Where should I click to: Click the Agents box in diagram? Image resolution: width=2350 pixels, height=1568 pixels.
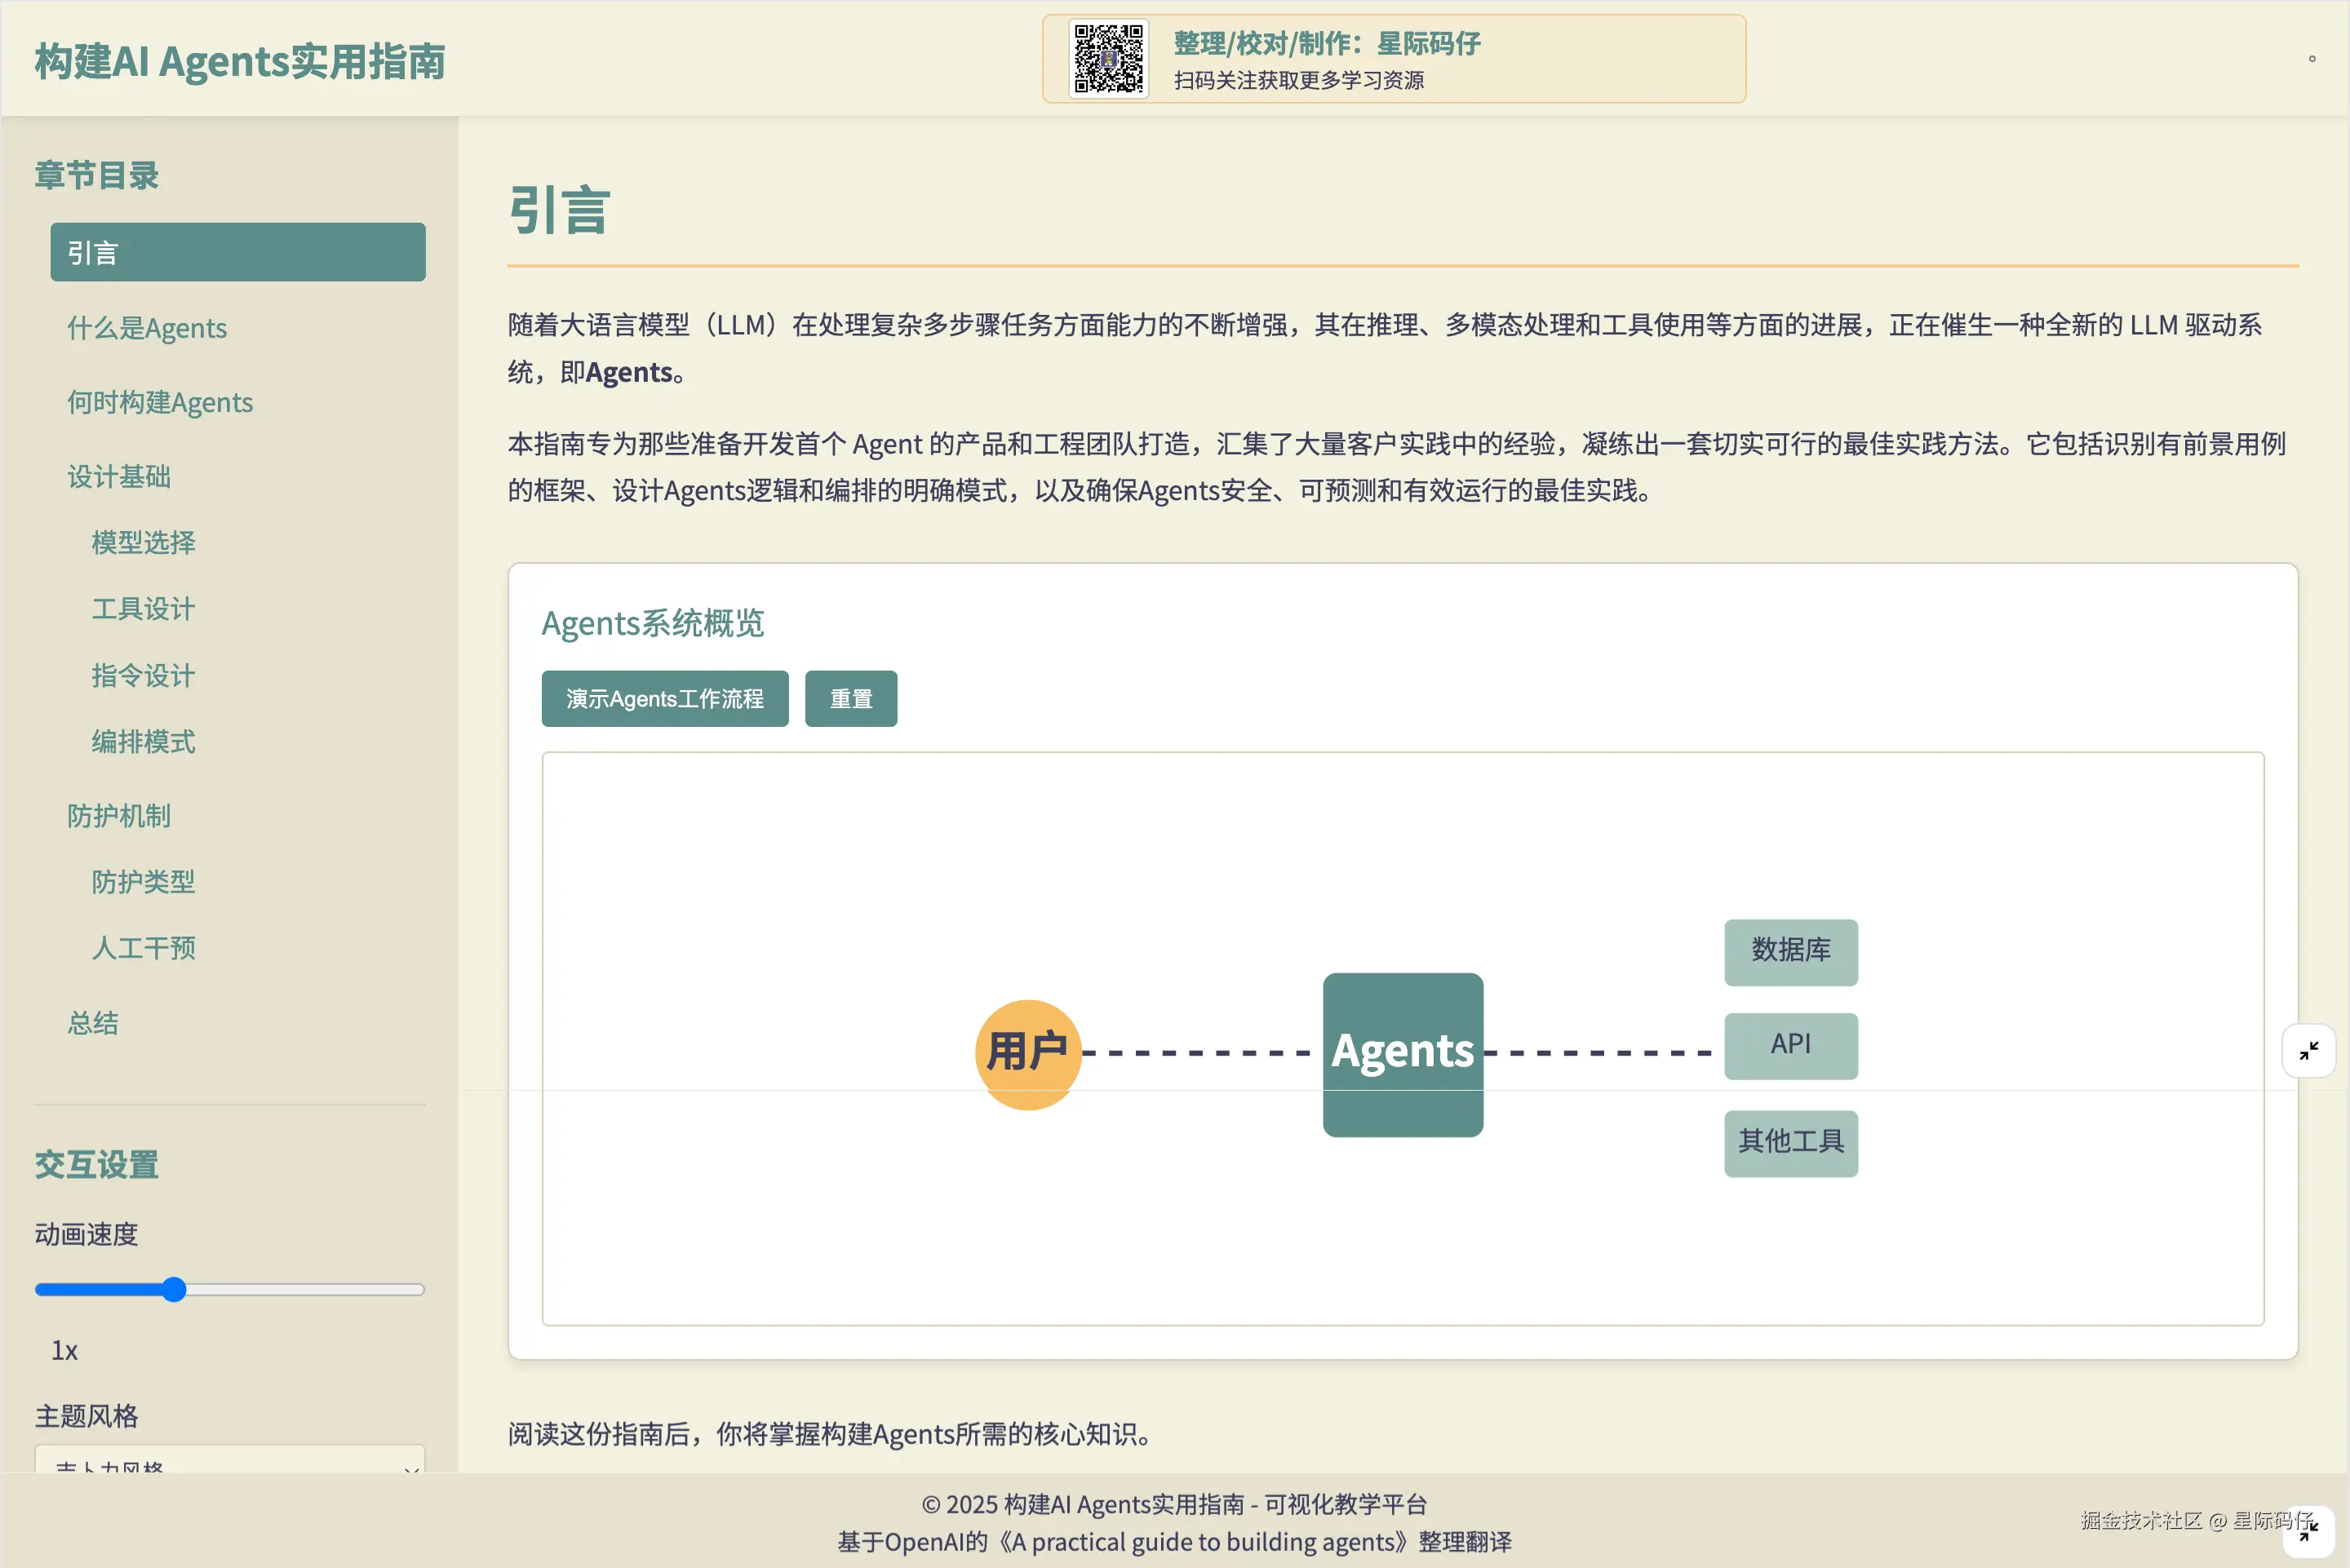pyautogui.click(x=1402, y=1054)
